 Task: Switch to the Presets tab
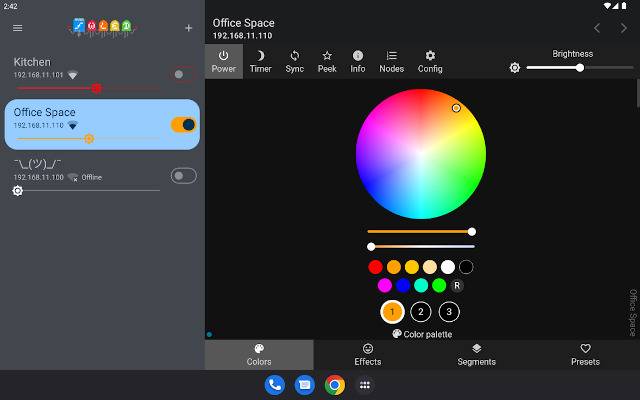coord(585,355)
